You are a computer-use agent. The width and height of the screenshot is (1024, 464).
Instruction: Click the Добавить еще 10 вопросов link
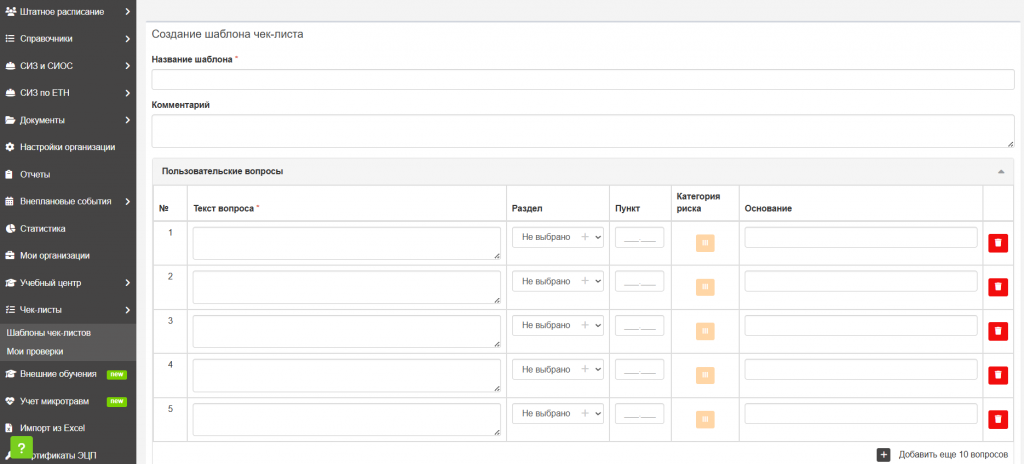click(953, 454)
